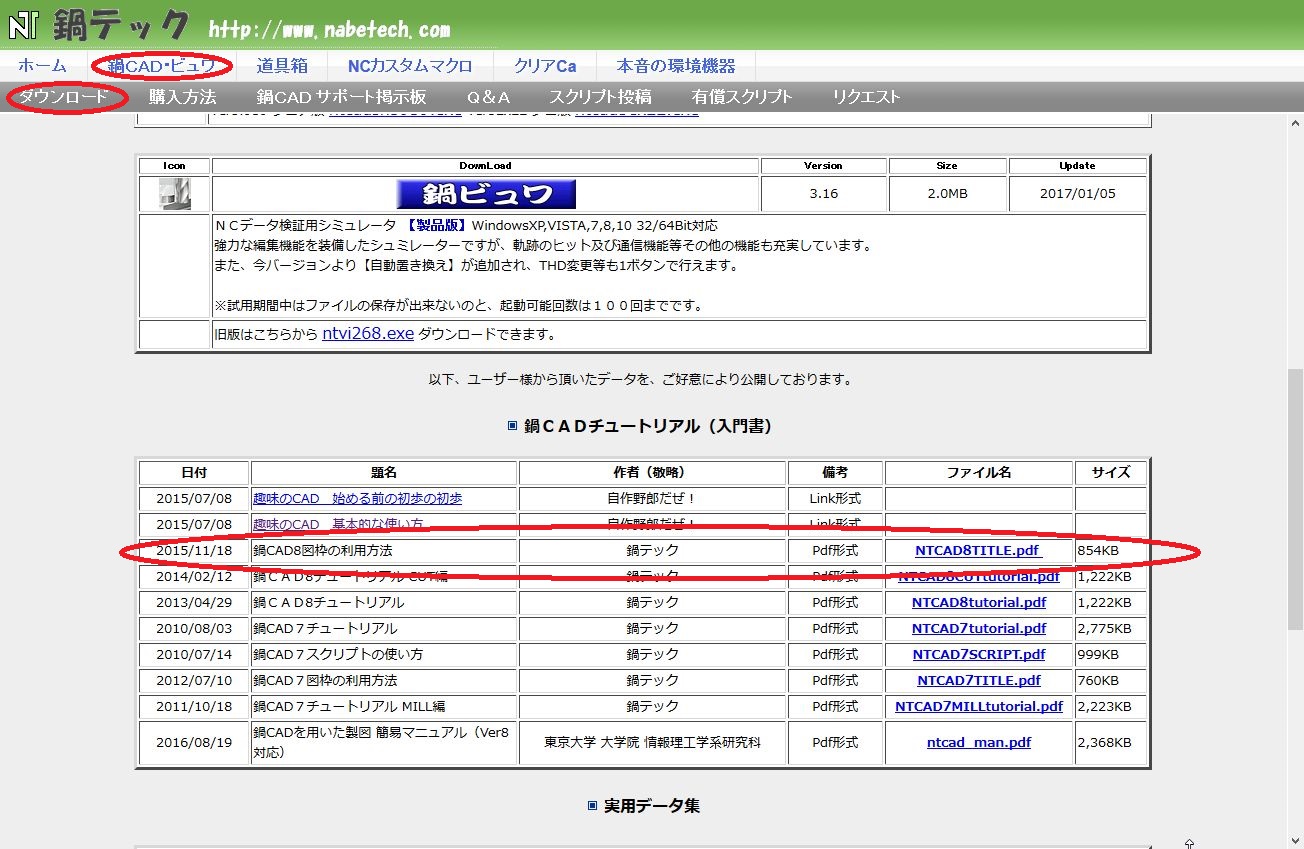Open the 鍋CAD・ビュワ navigation tab
1304x849 pixels.
click(162, 66)
